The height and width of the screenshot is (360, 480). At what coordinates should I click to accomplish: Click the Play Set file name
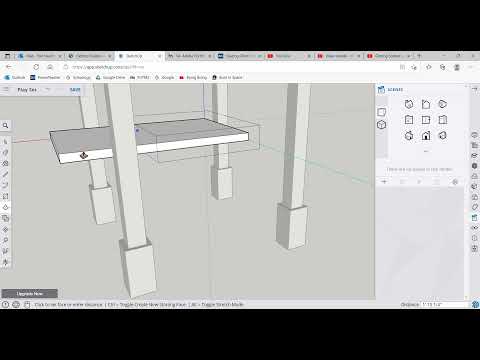pos(27,90)
